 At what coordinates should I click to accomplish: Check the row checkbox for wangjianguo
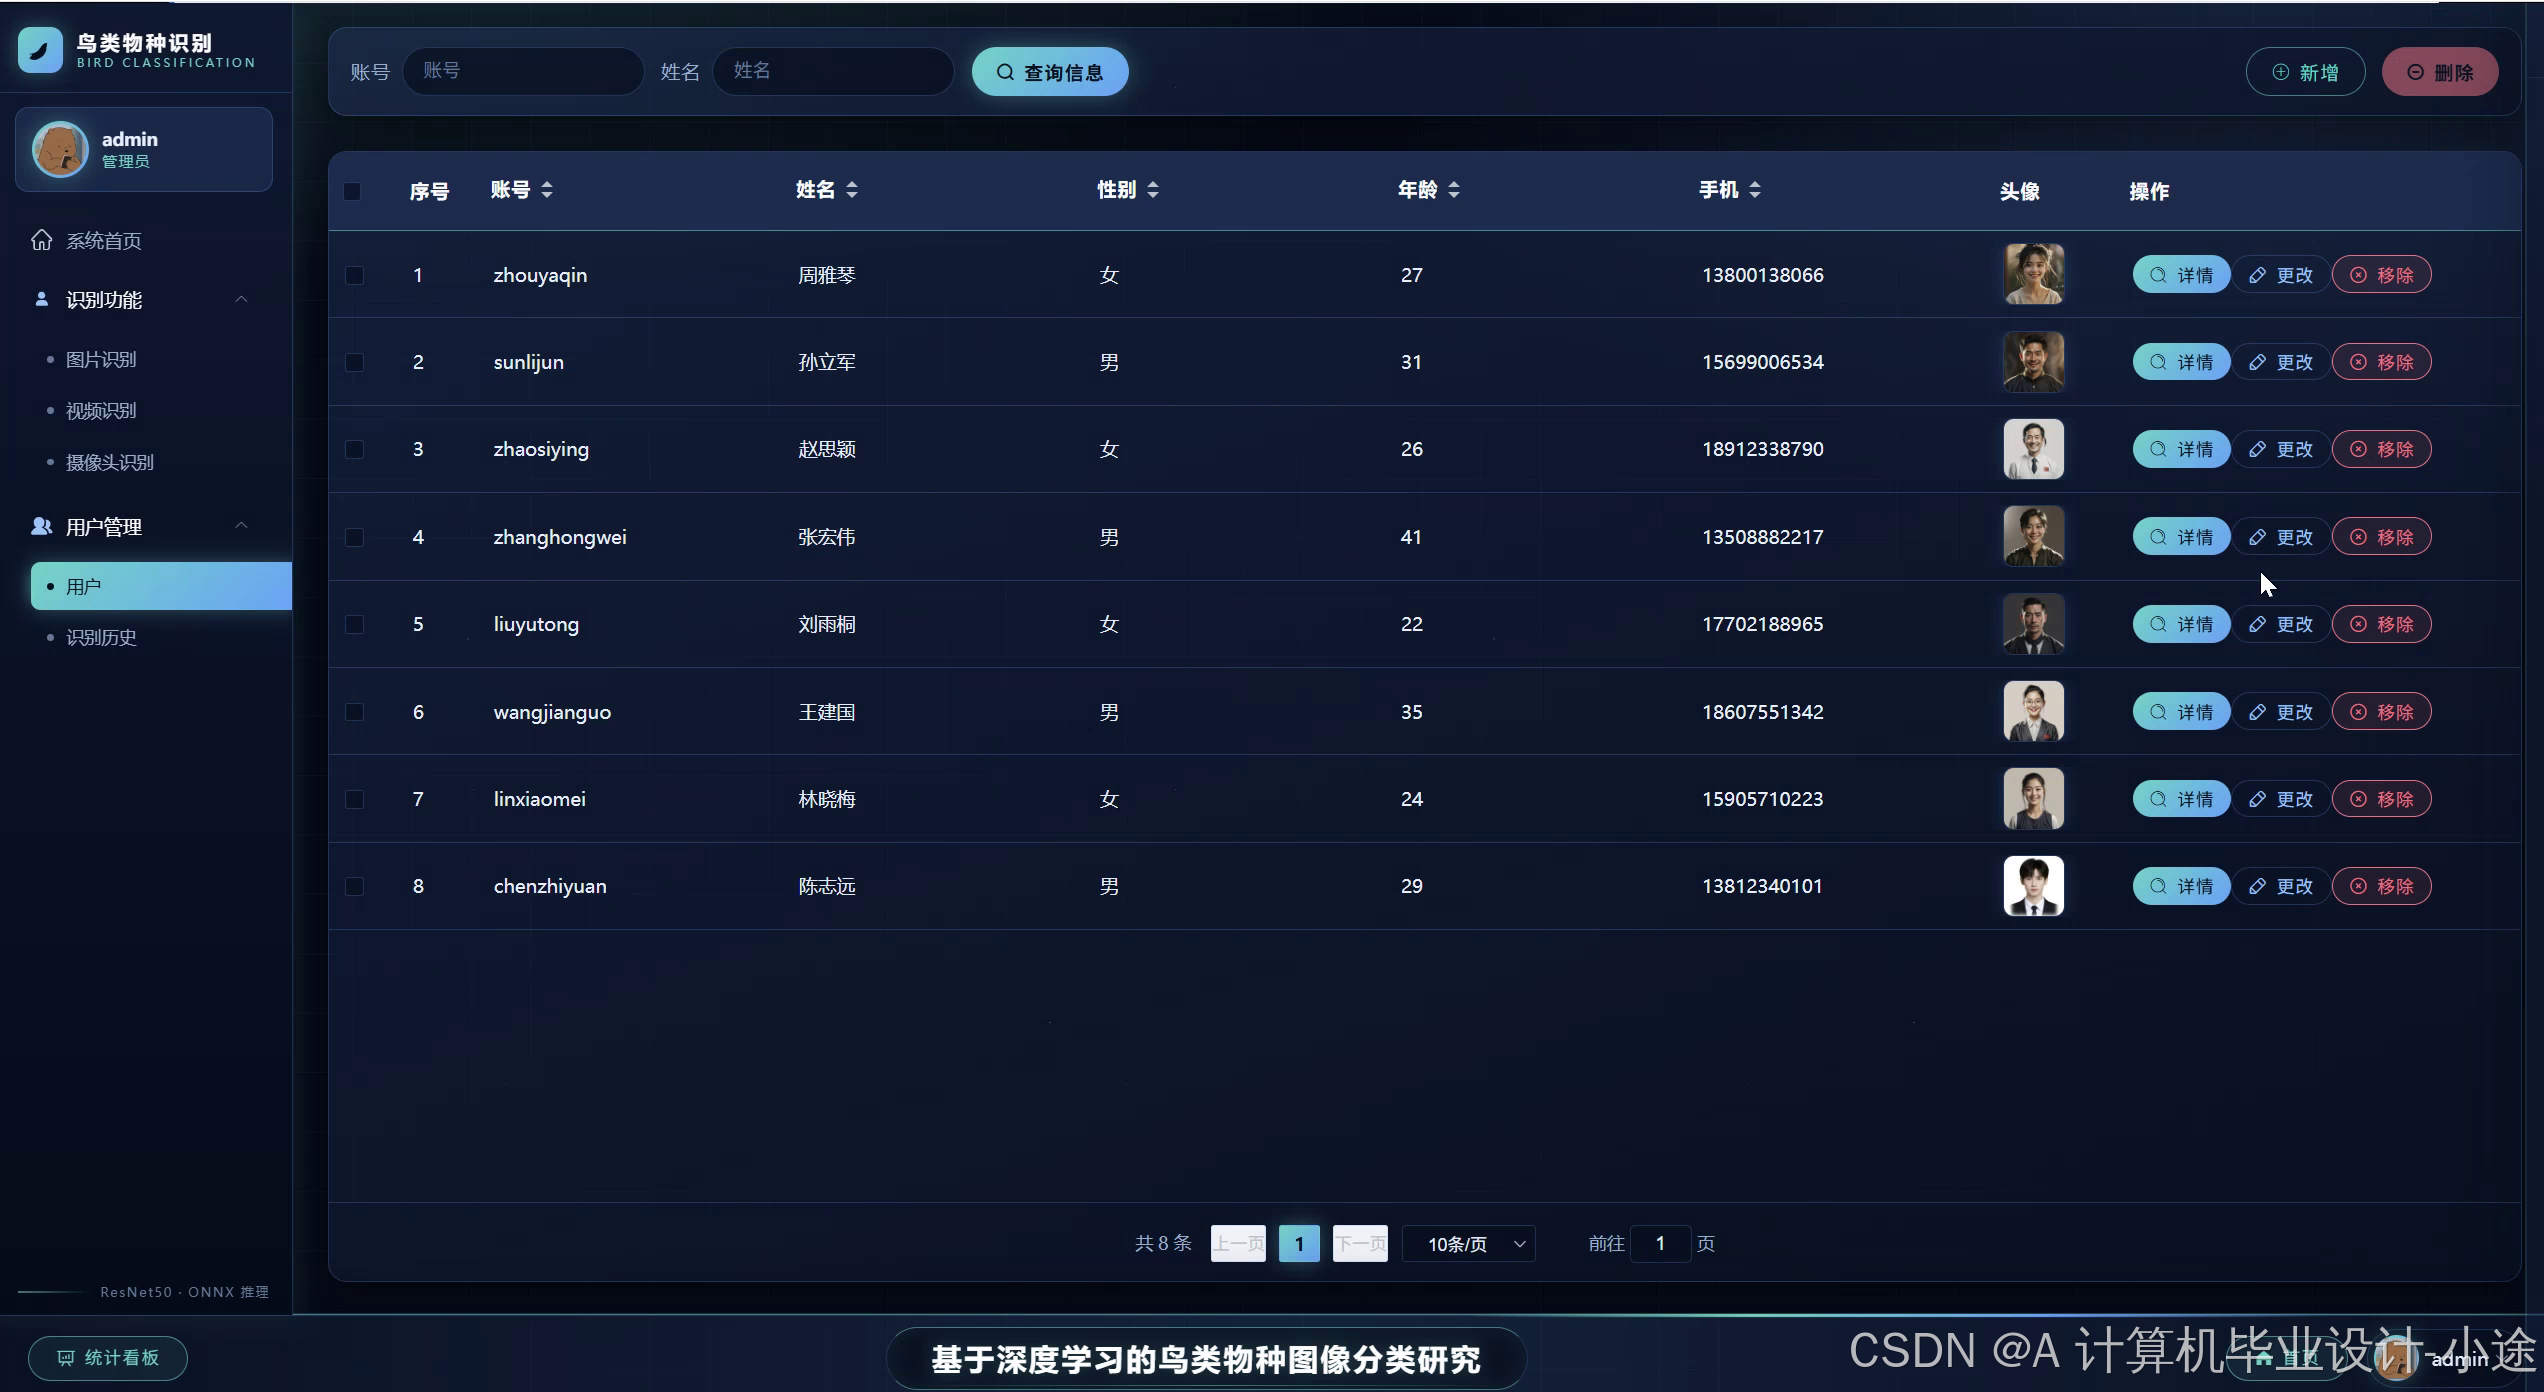point(354,712)
